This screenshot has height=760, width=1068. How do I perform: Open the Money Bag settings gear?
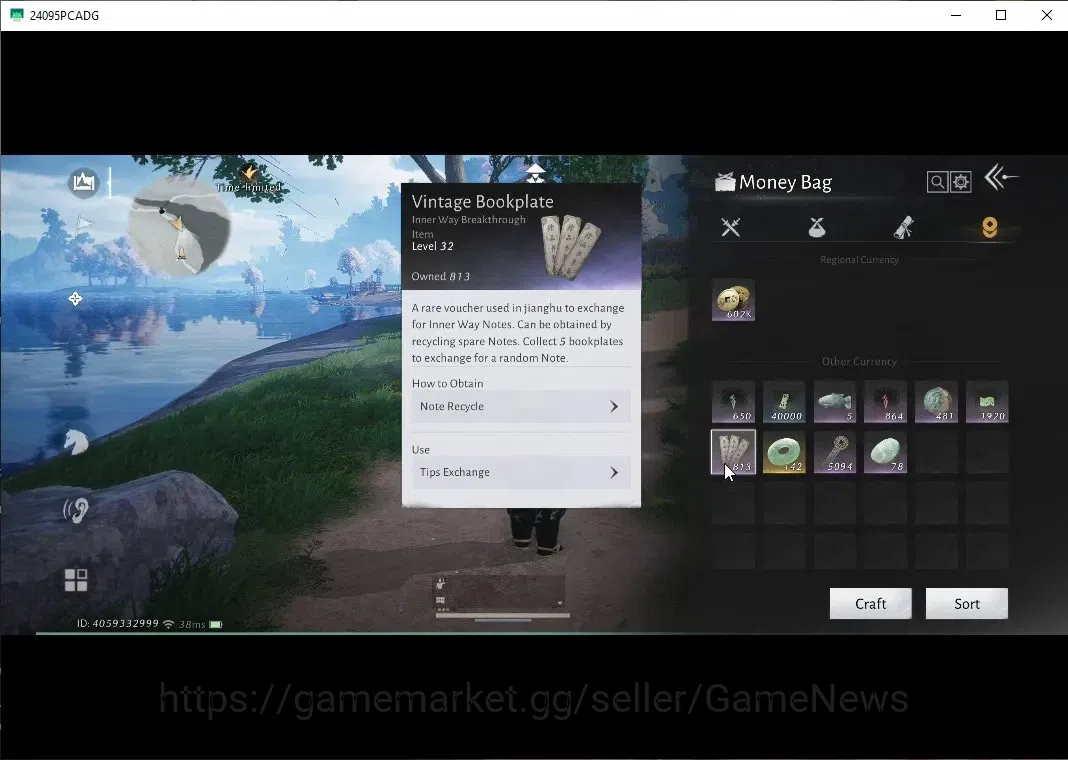960,182
